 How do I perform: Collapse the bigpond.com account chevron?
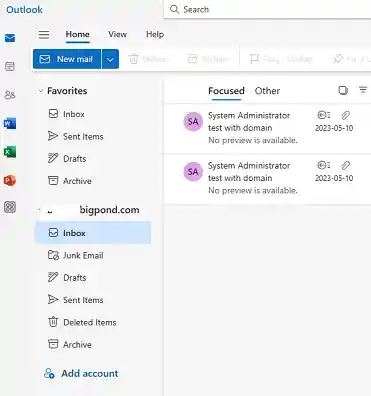40,210
